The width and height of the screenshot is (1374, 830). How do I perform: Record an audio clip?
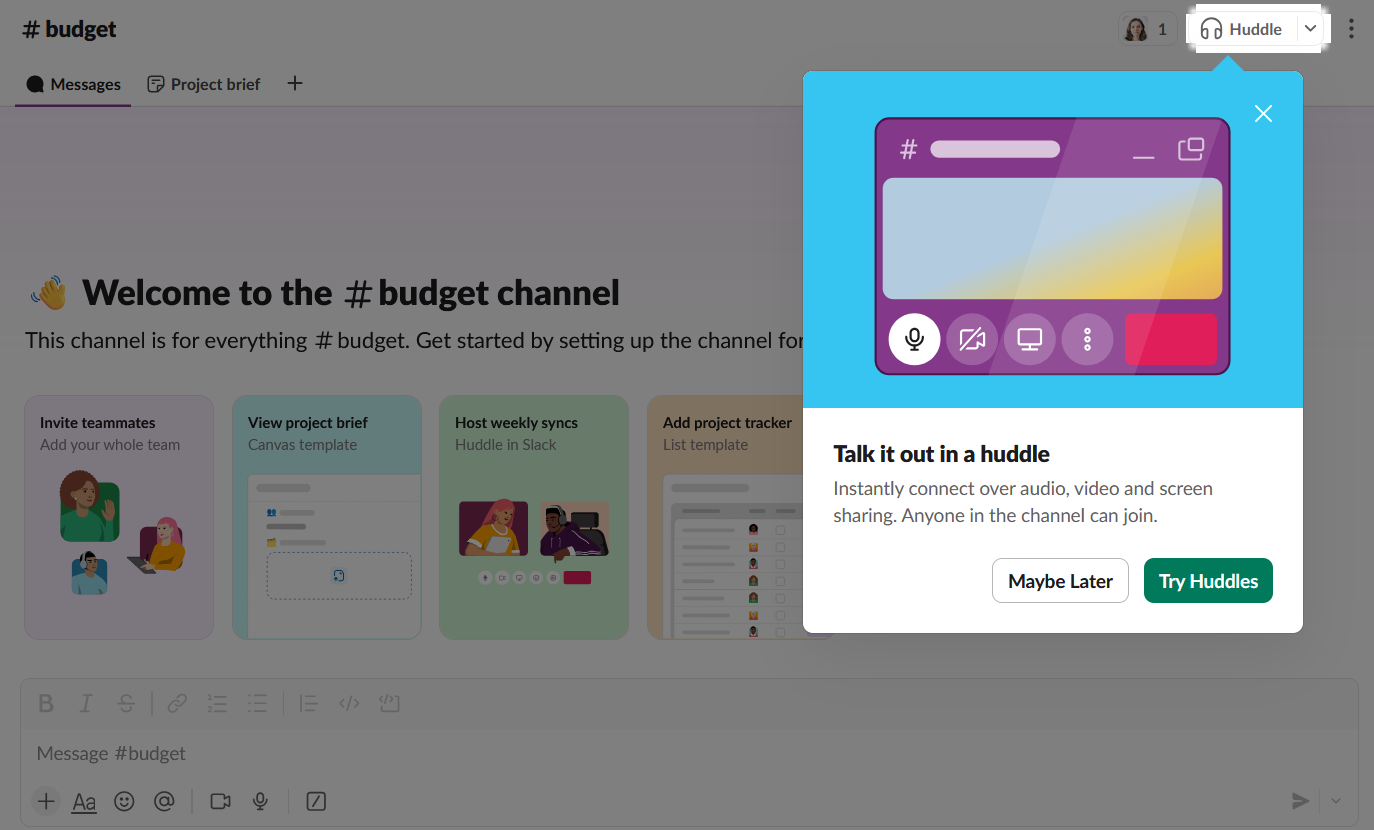[260, 801]
